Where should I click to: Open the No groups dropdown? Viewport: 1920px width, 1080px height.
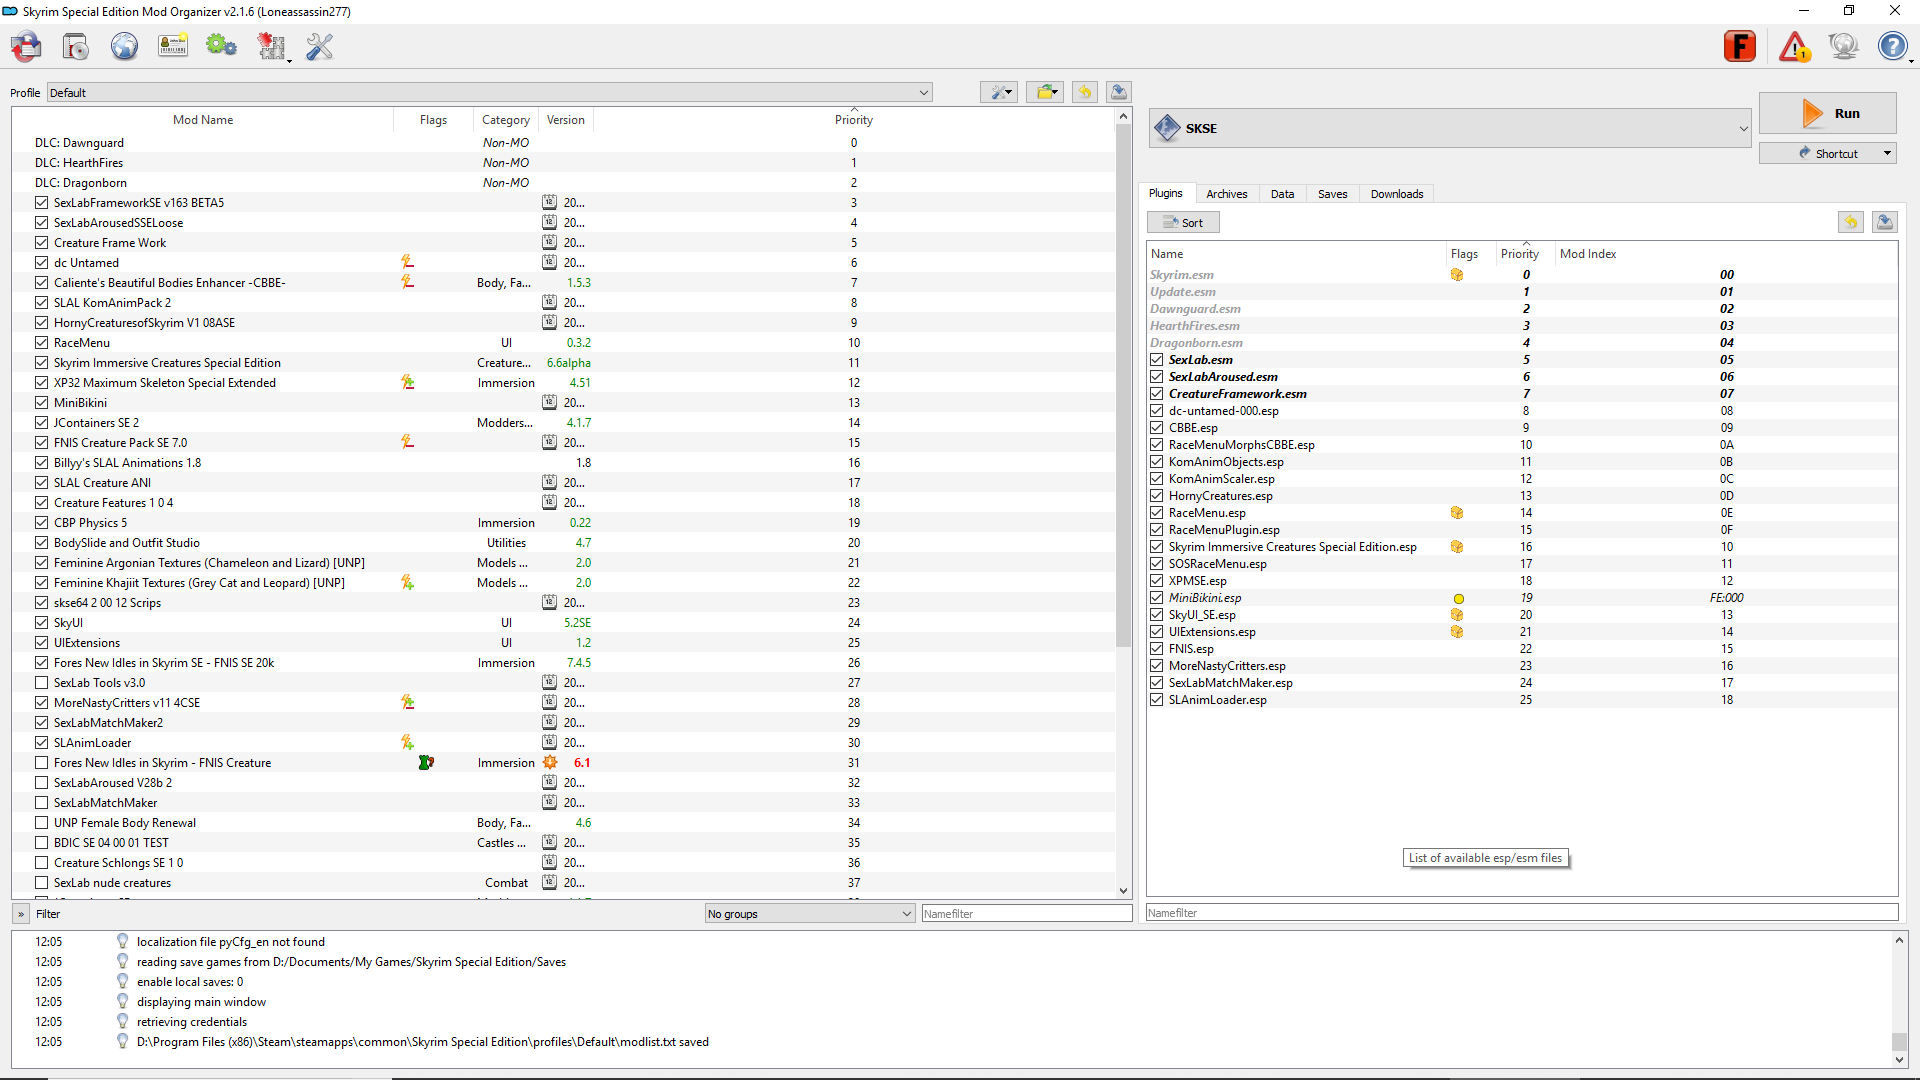[x=810, y=913]
